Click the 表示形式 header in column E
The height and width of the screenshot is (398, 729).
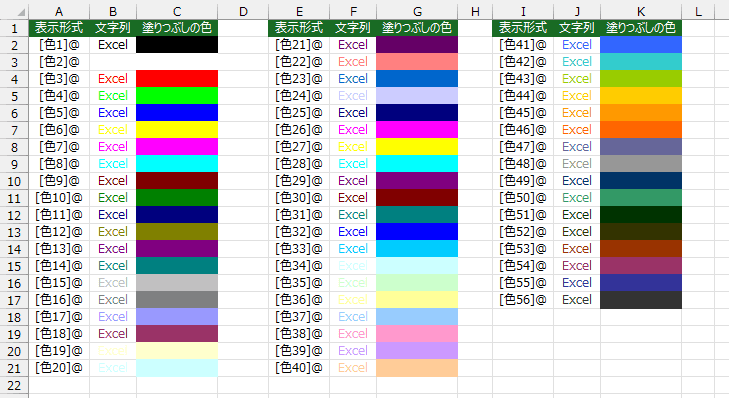tap(299, 28)
